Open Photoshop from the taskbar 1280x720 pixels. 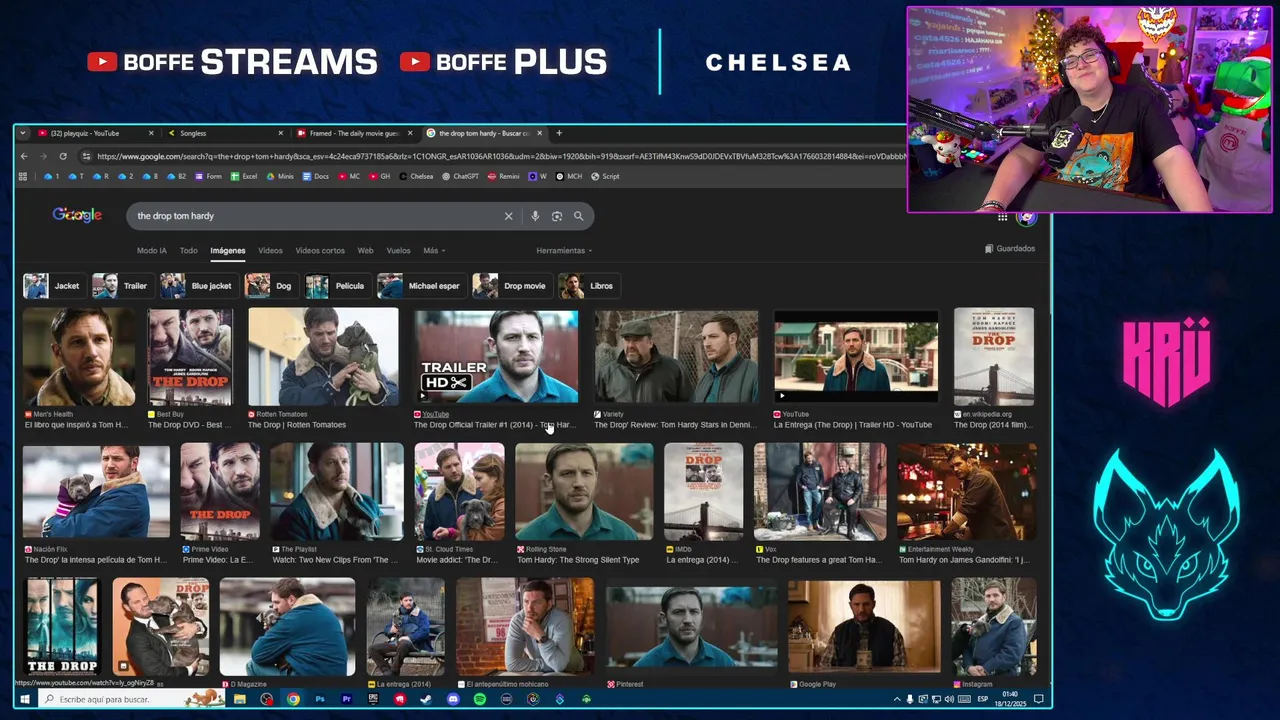point(319,699)
